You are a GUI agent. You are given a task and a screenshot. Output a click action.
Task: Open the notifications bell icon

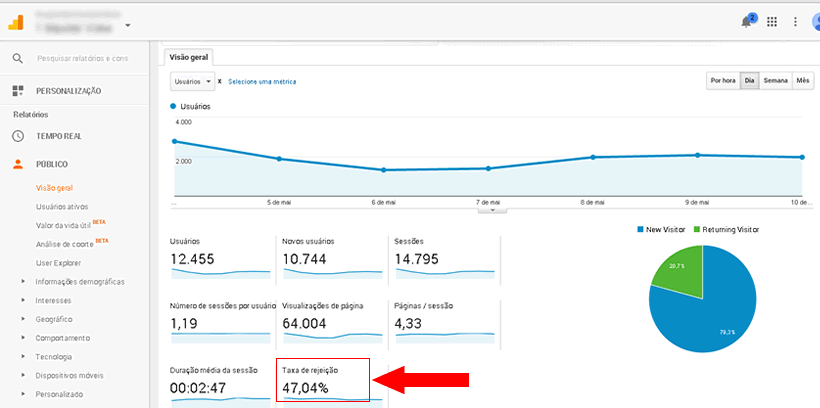pos(746,22)
